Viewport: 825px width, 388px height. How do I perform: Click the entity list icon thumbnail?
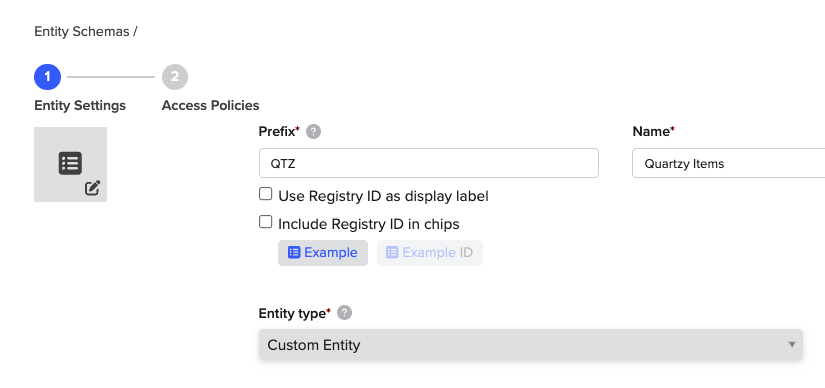[x=71, y=163]
